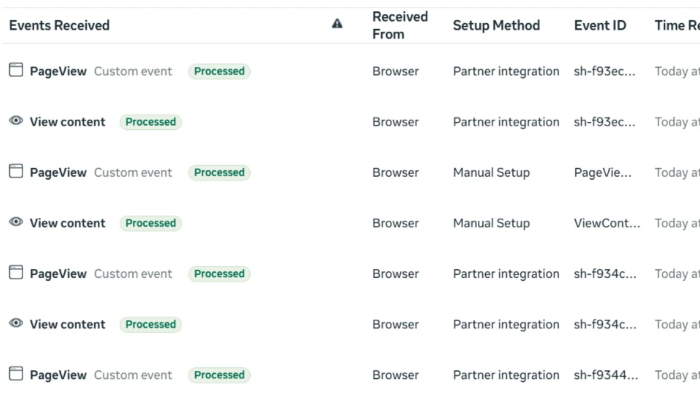Image resolution: width=700 pixels, height=394 pixels.
Task: Click the Processed badge on PageView row sh-f9344...
Action: [219, 375]
